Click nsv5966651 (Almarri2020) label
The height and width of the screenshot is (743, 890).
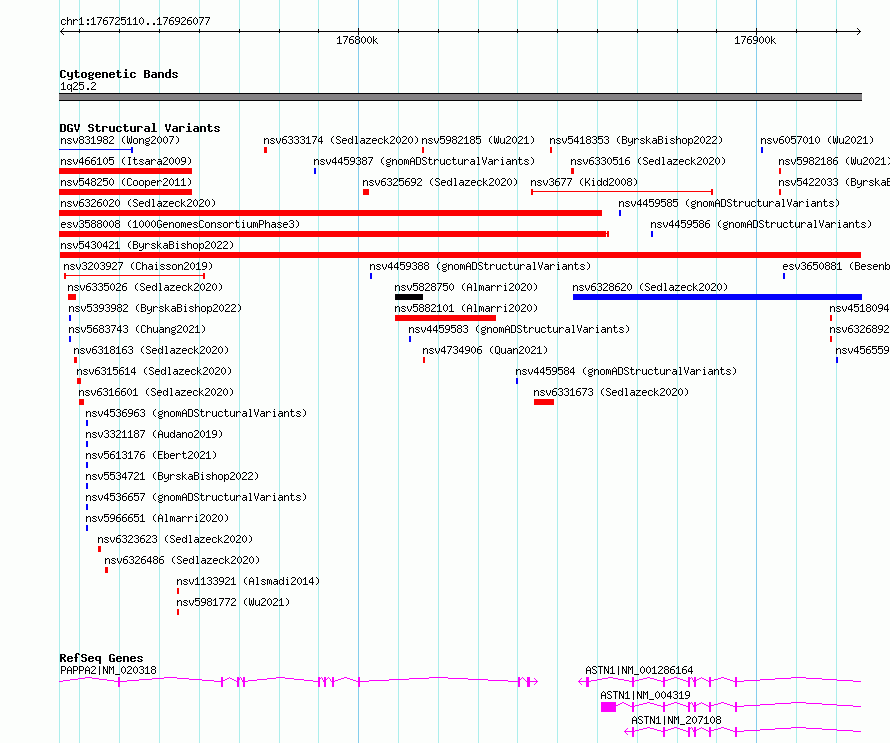[157, 518]
